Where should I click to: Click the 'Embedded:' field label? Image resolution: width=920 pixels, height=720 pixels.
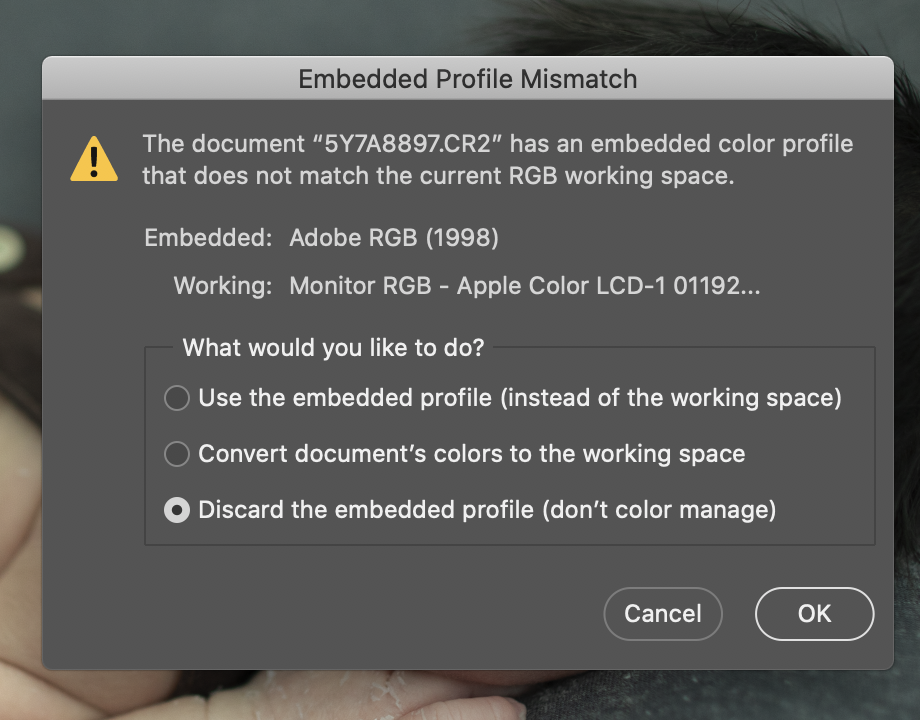208,238
